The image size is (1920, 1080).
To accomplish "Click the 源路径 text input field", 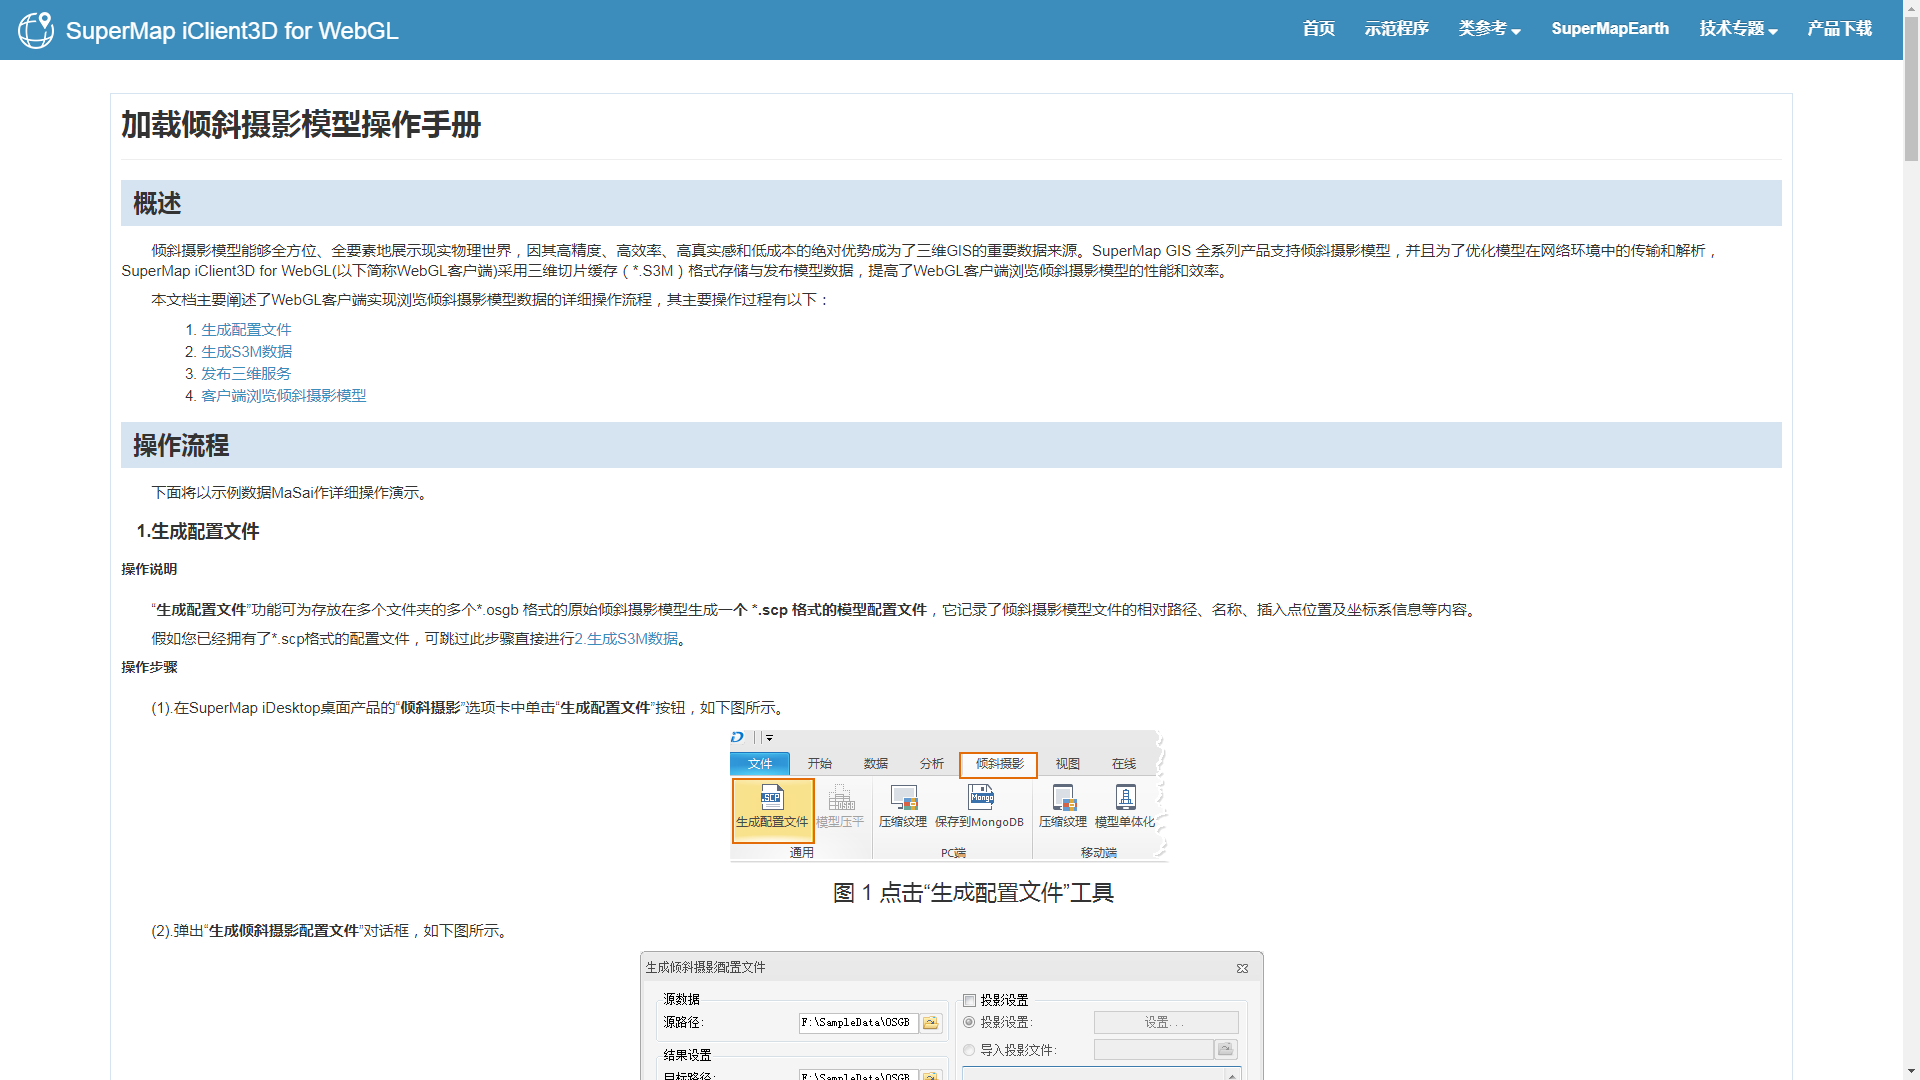I will pos(858,1022).
